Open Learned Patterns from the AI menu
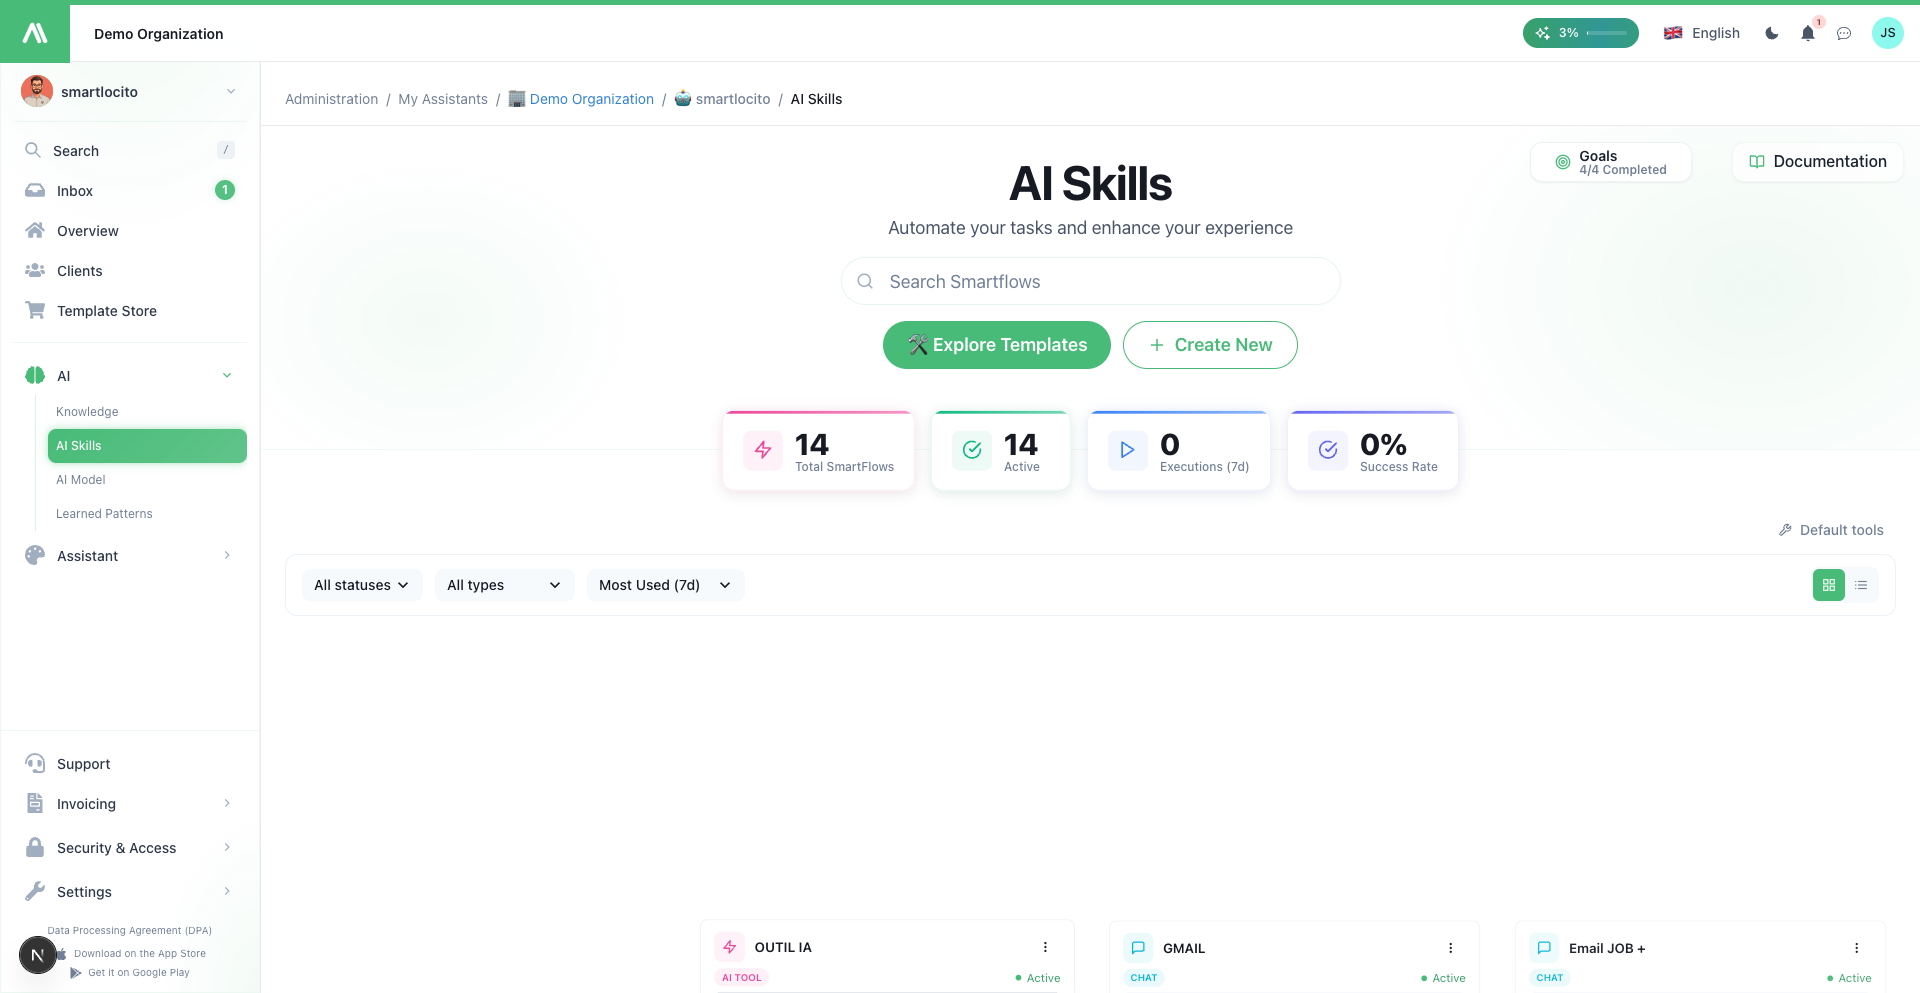This screenshot has width=1920, height=993. coord(104,513)
